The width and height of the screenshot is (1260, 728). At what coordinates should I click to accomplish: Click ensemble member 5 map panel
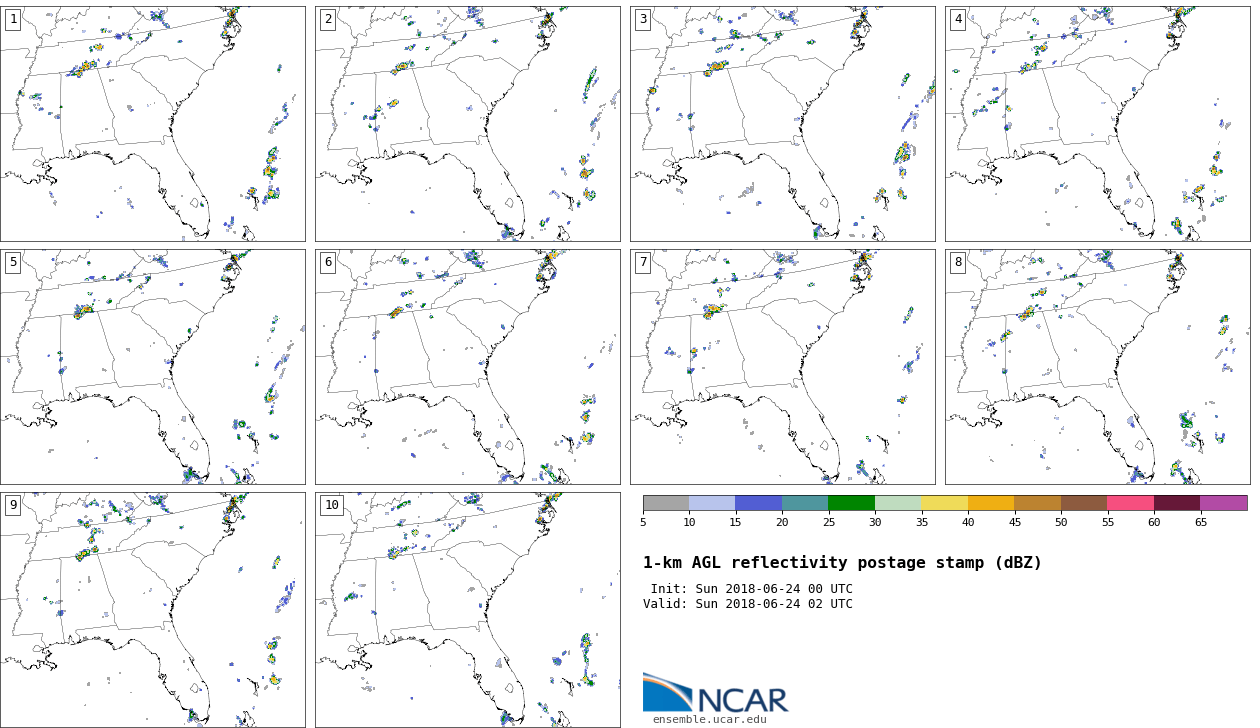tap(152, 367)
